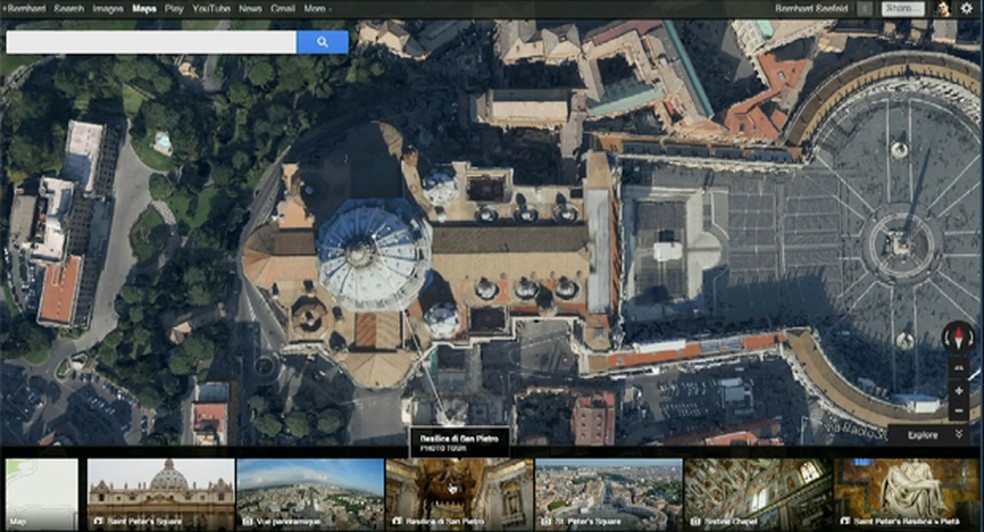The height and width of the screenshot is (532, 984).
Task: Open the Saint Peter's Basilica Pietà thumbnail
Action: tap(907, 494)
